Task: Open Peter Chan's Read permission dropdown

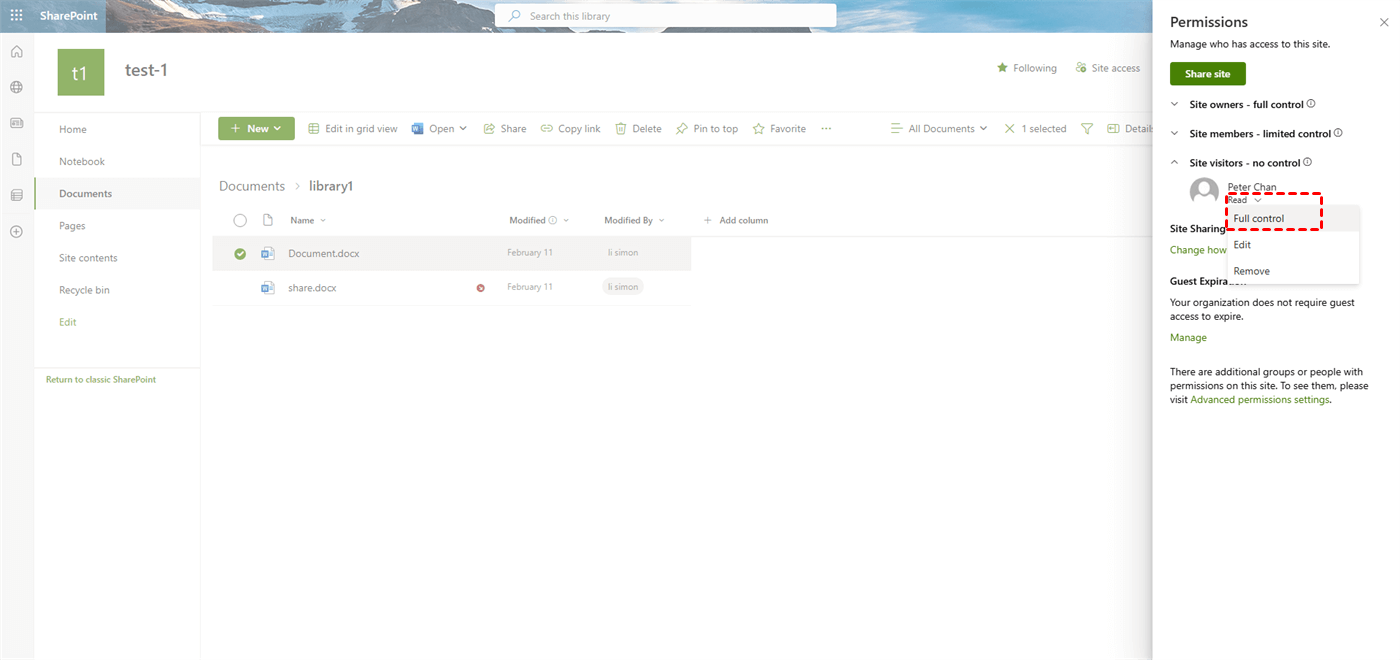Action: point(1244,200)
